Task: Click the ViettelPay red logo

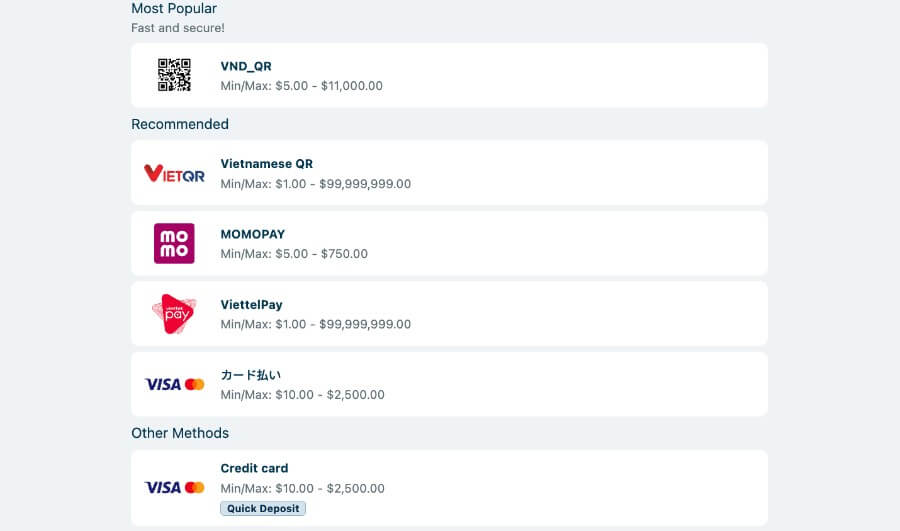Action: (x=174, y=314)
